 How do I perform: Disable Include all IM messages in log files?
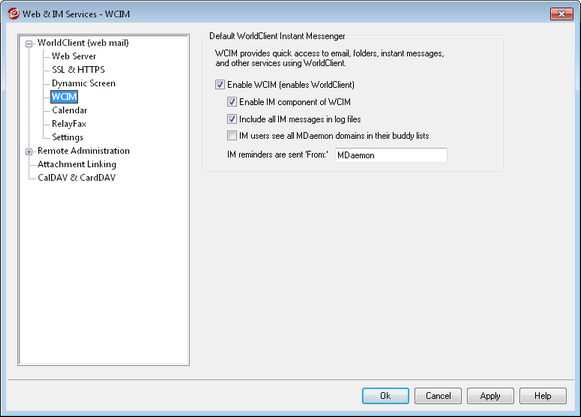click(x=232, y=119)
